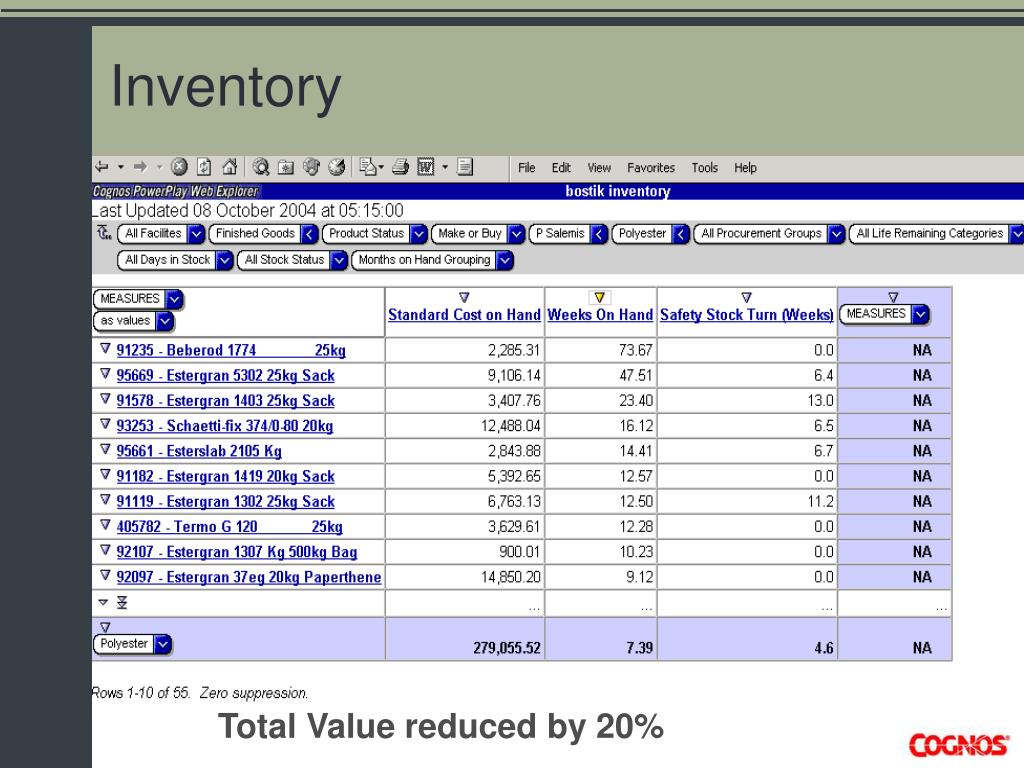Open the 92097 - Estergran 37eg 20kg Paperthene link
1024x768 pixels.
coord(249,577)
